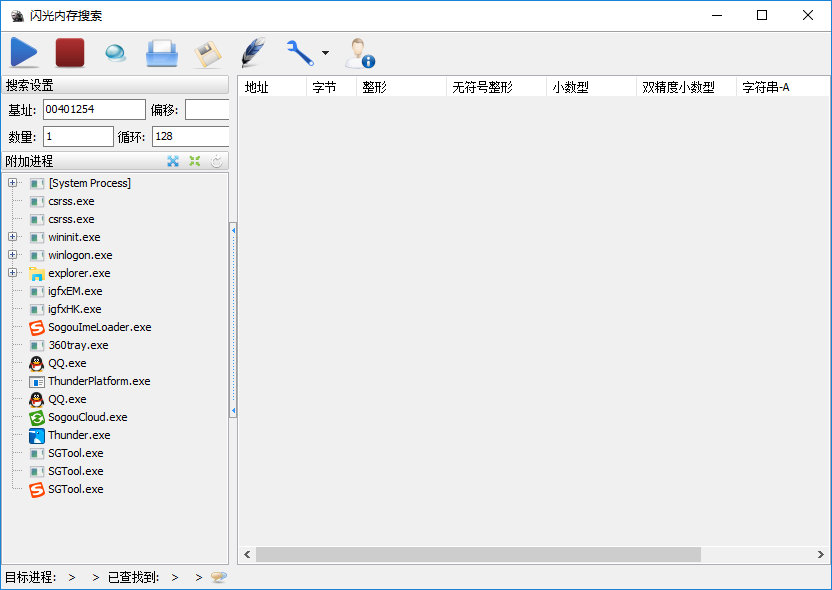Click the feather quill icon in the toolbar
The width and height of the screenshot is (832, 590).
254,53
